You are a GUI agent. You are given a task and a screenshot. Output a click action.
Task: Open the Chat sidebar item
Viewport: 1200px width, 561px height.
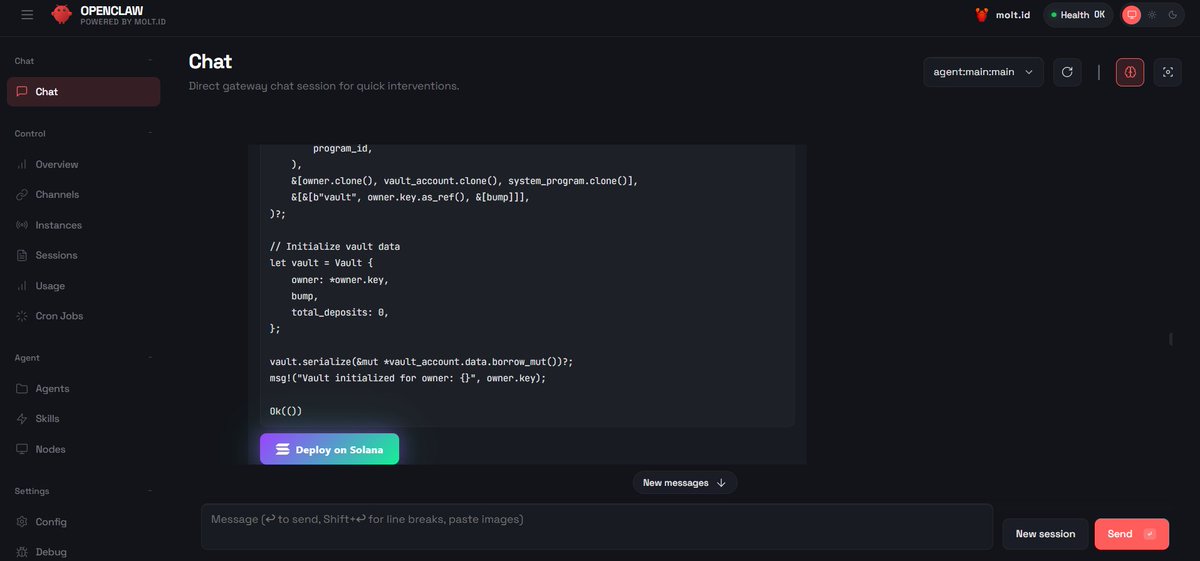click(x=83, y=92)
